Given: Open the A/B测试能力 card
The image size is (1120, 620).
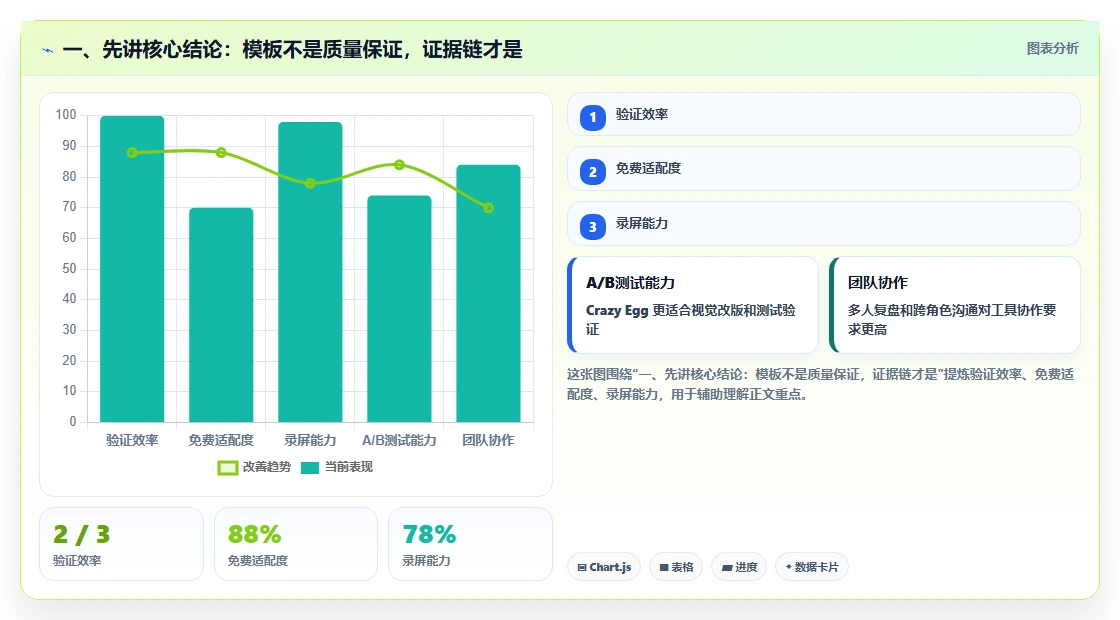Looking at the screenshot, I should [x=693, y=305].
